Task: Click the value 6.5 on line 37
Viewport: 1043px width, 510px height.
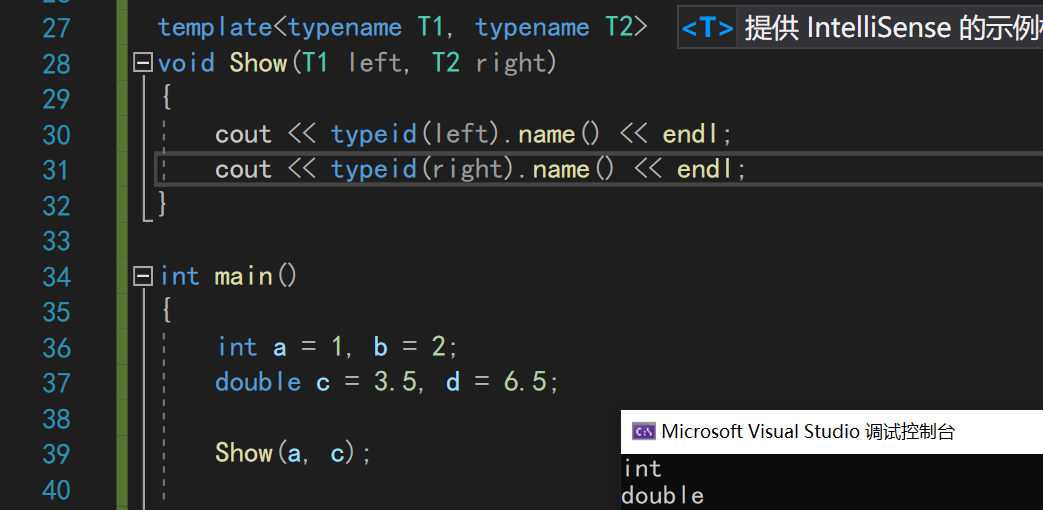Action: click(x=524, y=382)
